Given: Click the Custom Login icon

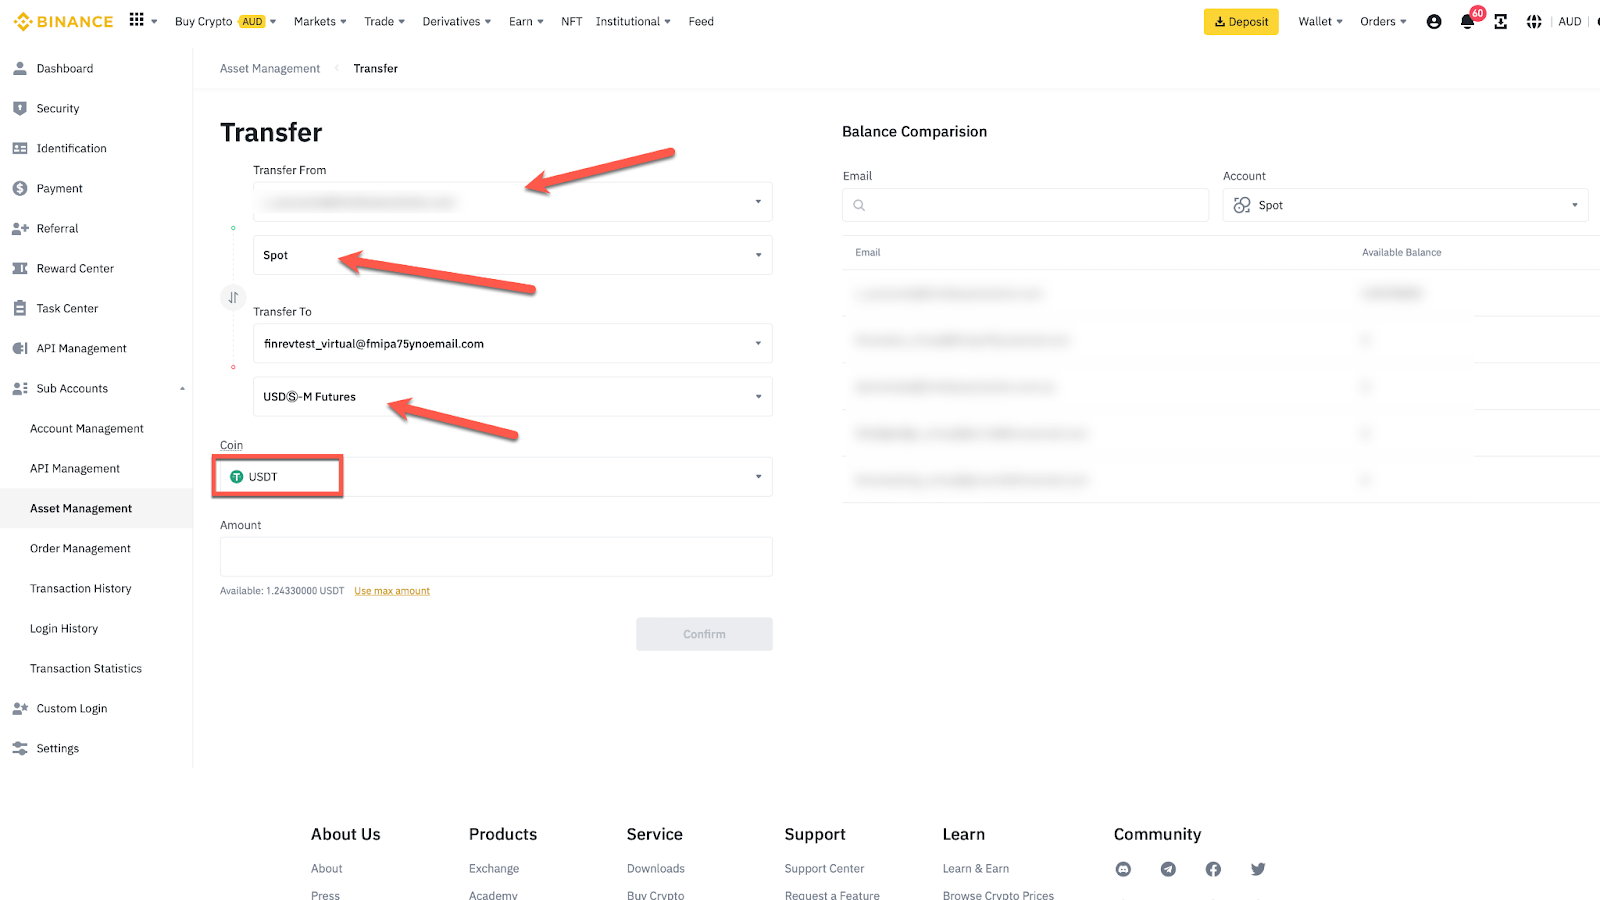Looking at the screenshot, I should tap(20, 708).
